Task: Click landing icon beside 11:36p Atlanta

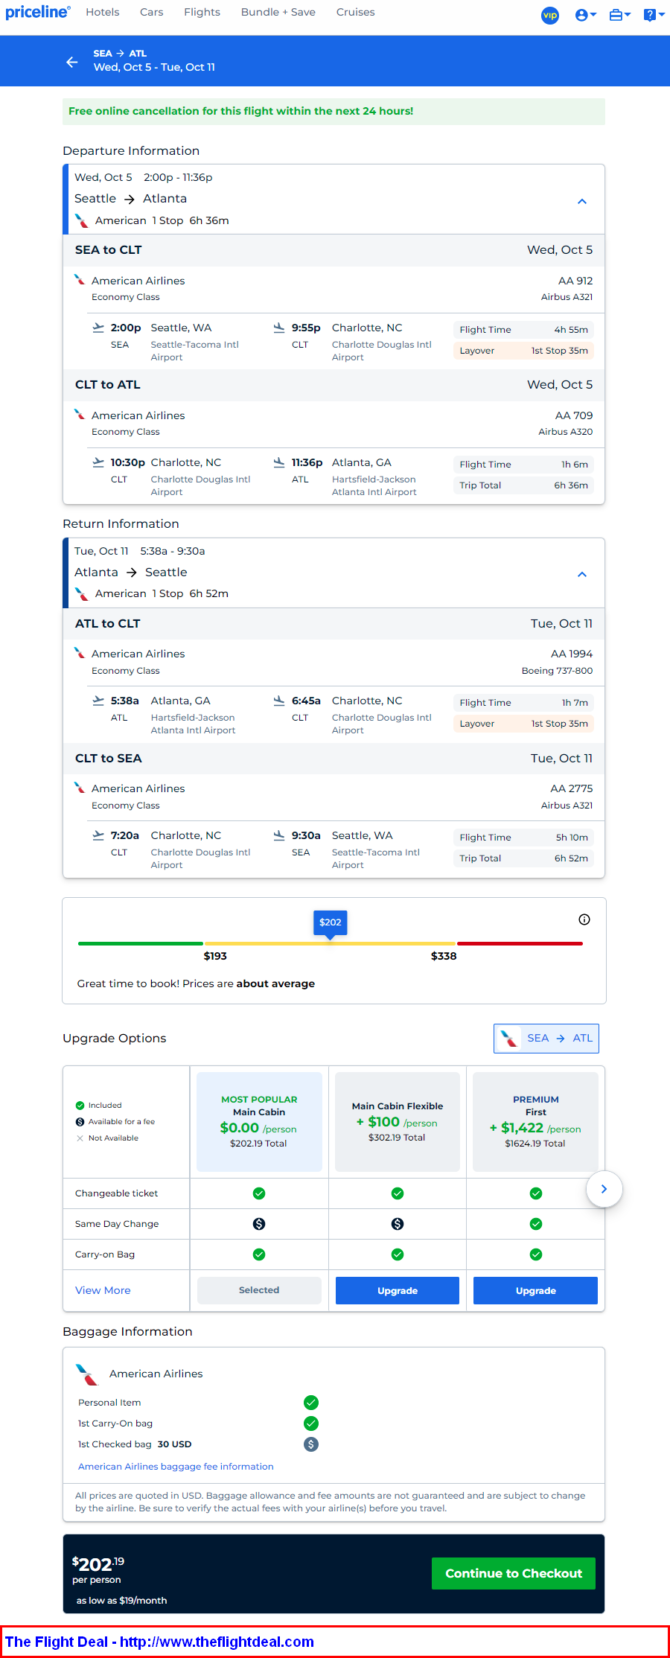Action: pyautogui.click(x=279, y=462)
